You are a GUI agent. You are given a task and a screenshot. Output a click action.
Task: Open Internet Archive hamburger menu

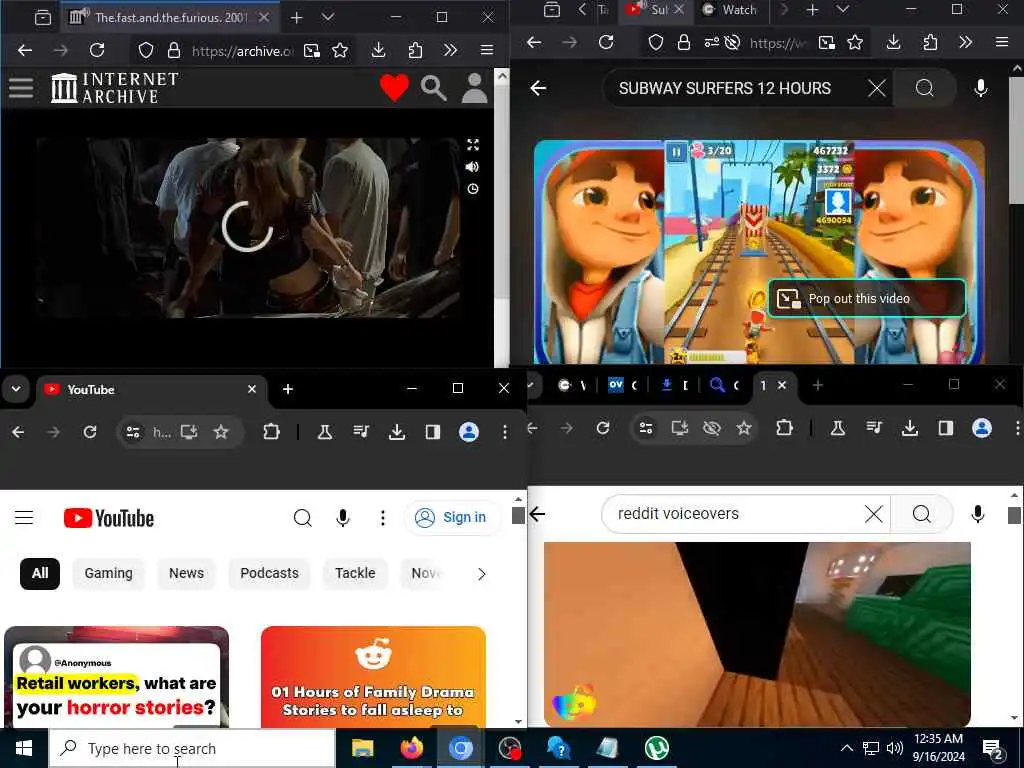click(x=21, y=88)
